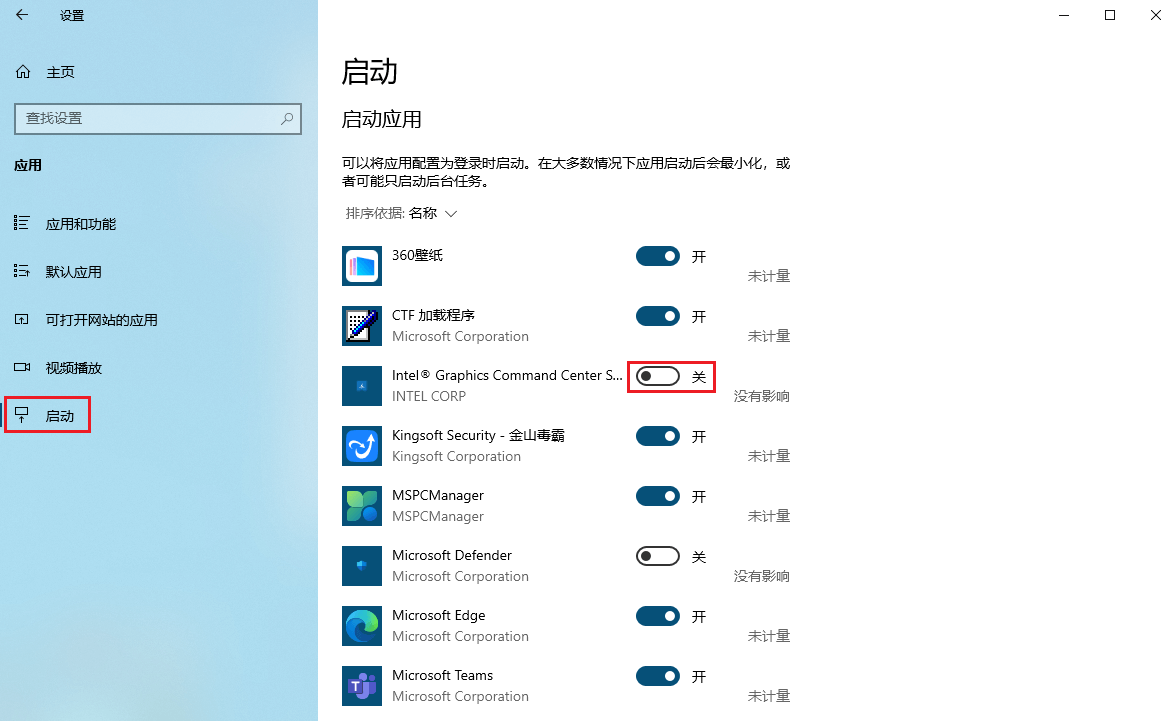The width and height of the screenshot is (1173, 721).
Task: Click the Kingsoft Security 金山毒霸 icon
Action: 361,445
